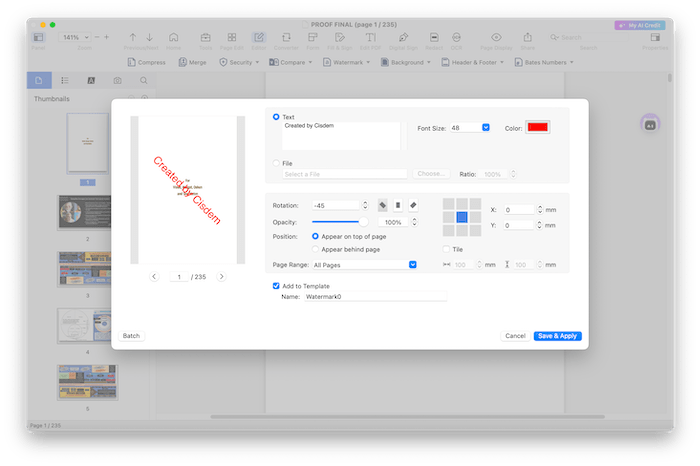Open the Converter tool

(x=286, y=37)
